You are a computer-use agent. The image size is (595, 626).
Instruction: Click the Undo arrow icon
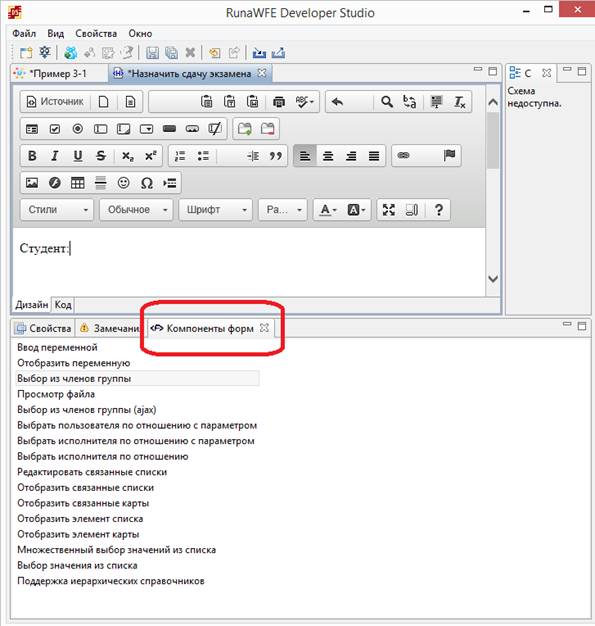(337, 102)
